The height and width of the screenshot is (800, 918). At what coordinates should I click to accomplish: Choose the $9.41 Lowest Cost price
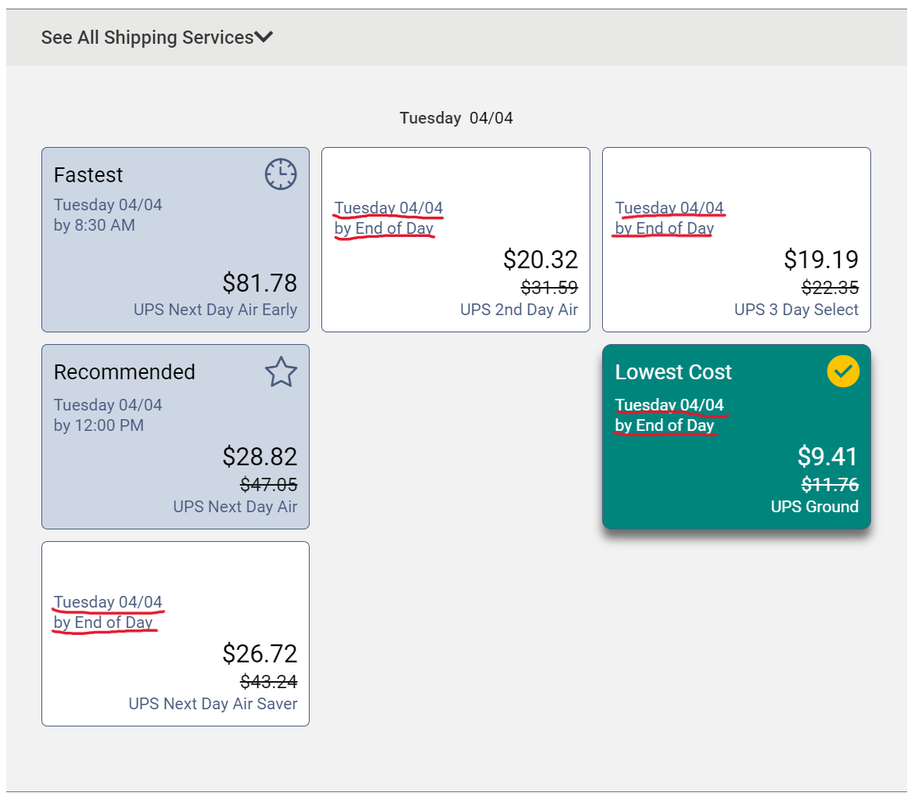pos(828,456)
